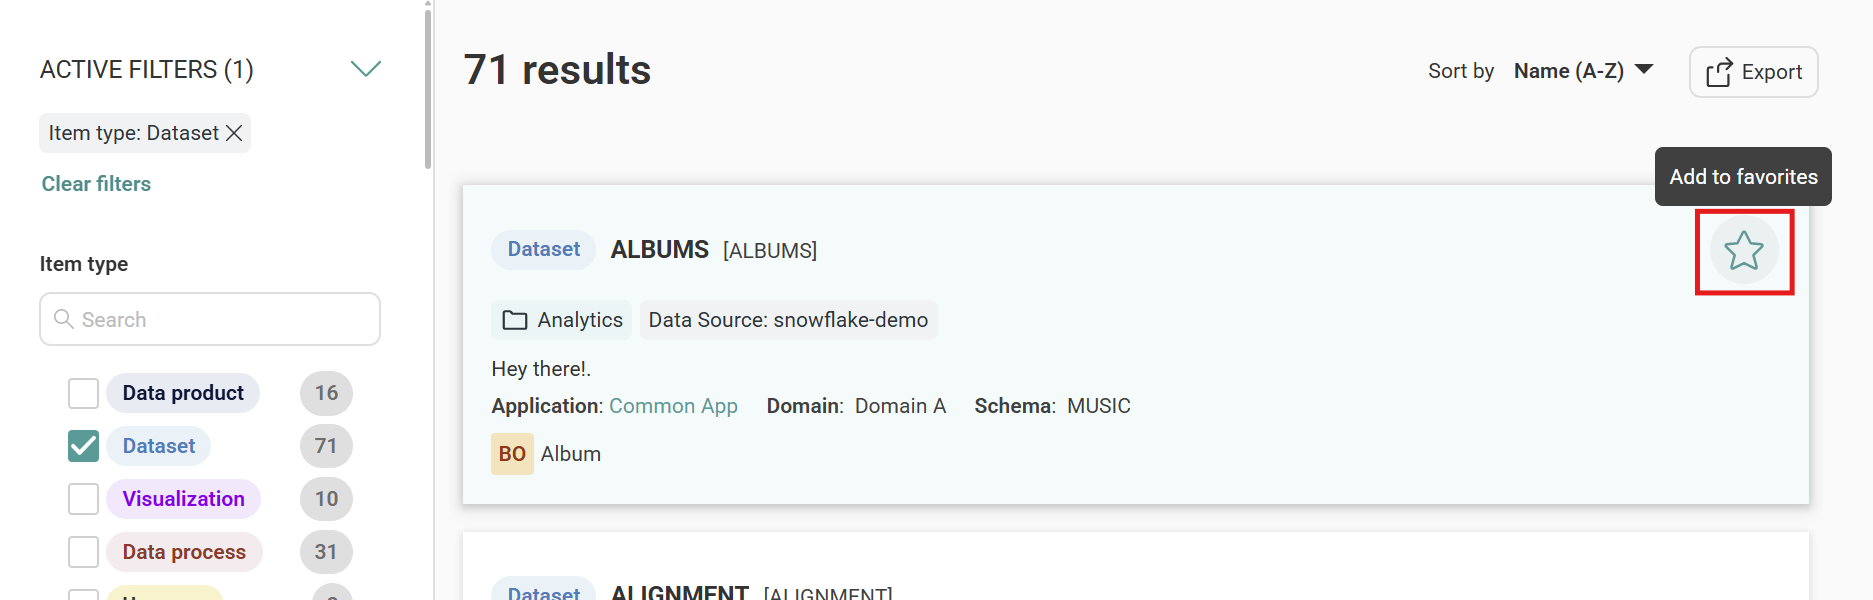Click the search magnifier icon

64,319
